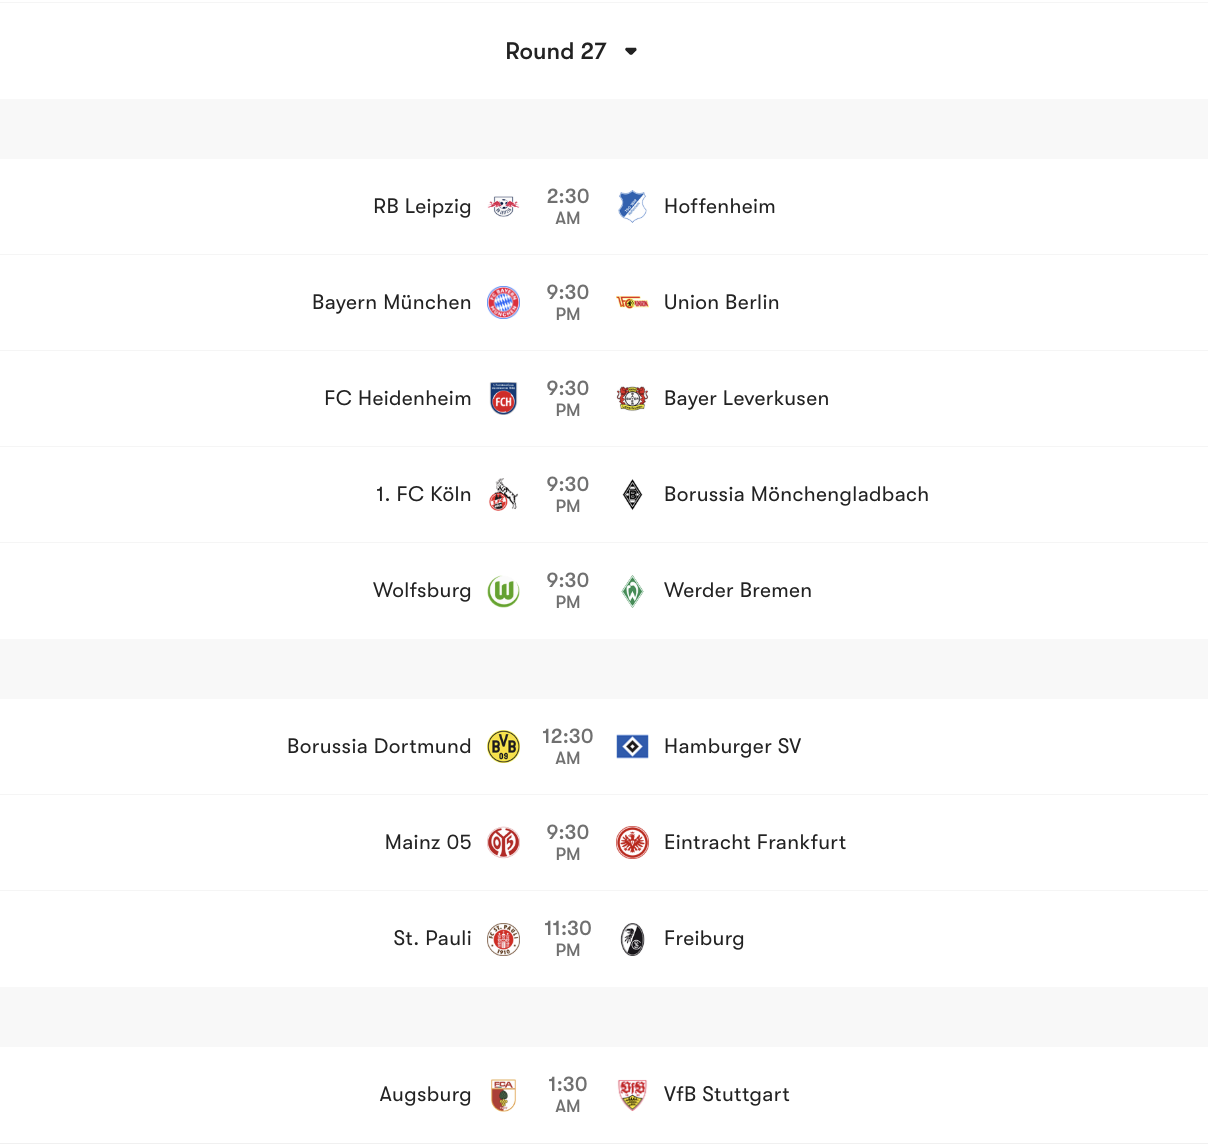The width and height of the screenshot is (1208, 1144).
Task: Select the Hoffenheim team logo
Action: pos(633,206)
